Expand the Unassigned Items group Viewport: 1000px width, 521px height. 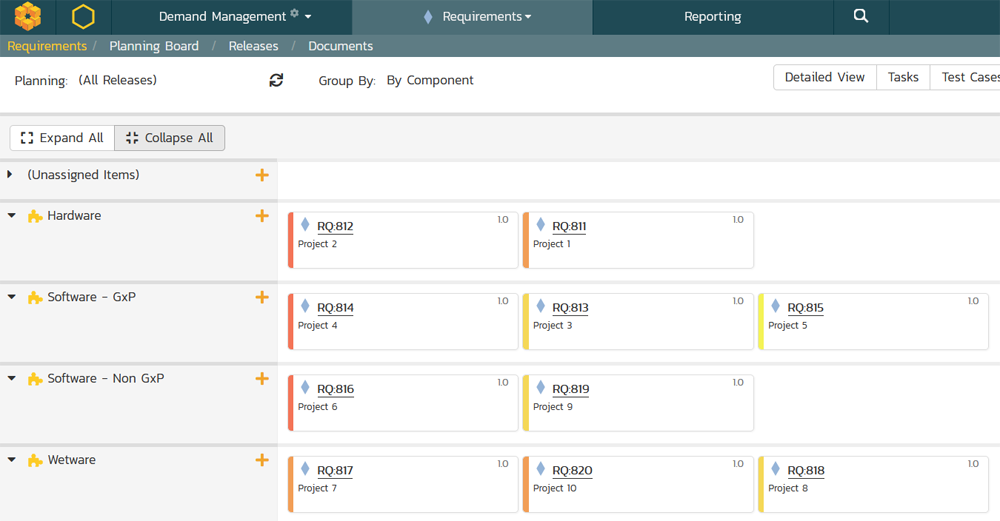pos(10,175)
